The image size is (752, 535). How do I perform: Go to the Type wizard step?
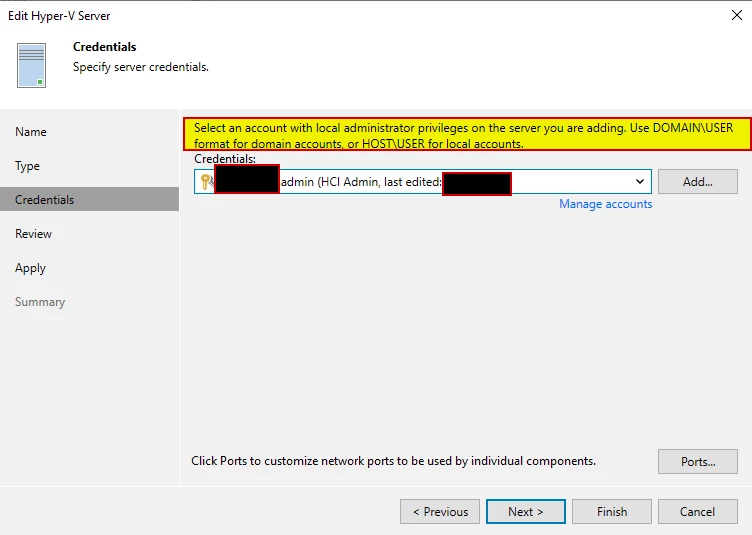[x=27, y=166]
